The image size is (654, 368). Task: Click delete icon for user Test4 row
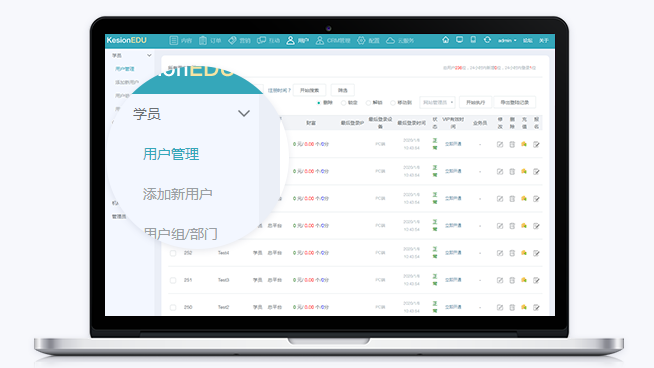pyautogui.click(x=512, y=253)
